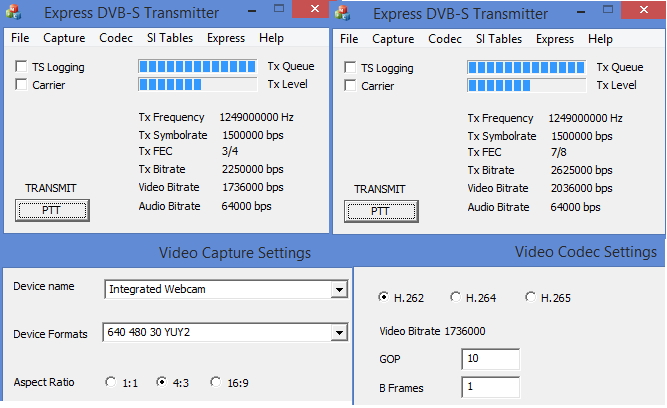Click Tx Queue progress bar in left window
667x408 pixels.
(x=197, y=66)
